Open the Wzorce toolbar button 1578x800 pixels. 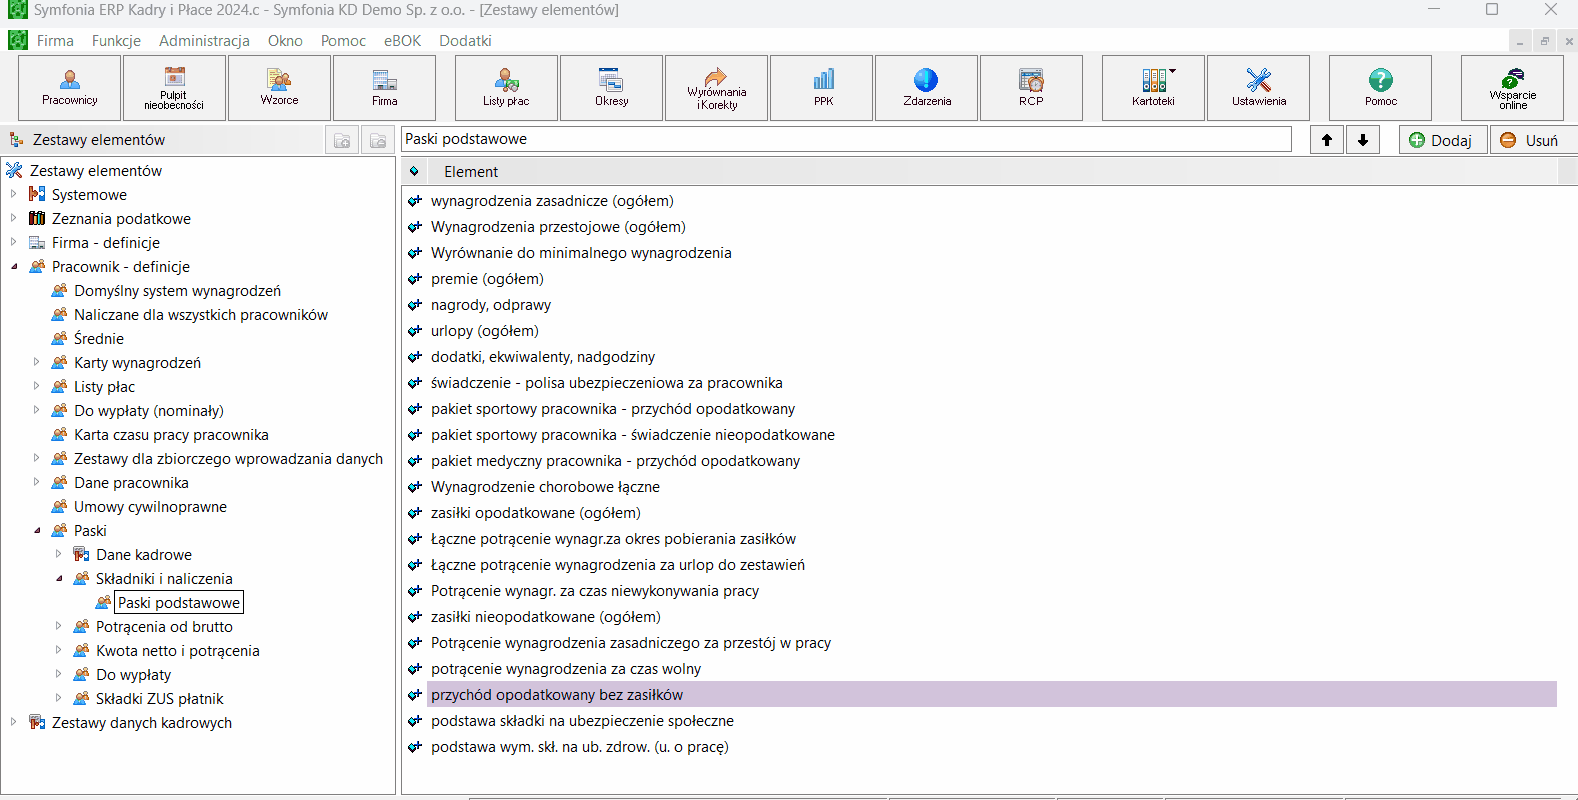pyautogui.click(x=279, y=88)
